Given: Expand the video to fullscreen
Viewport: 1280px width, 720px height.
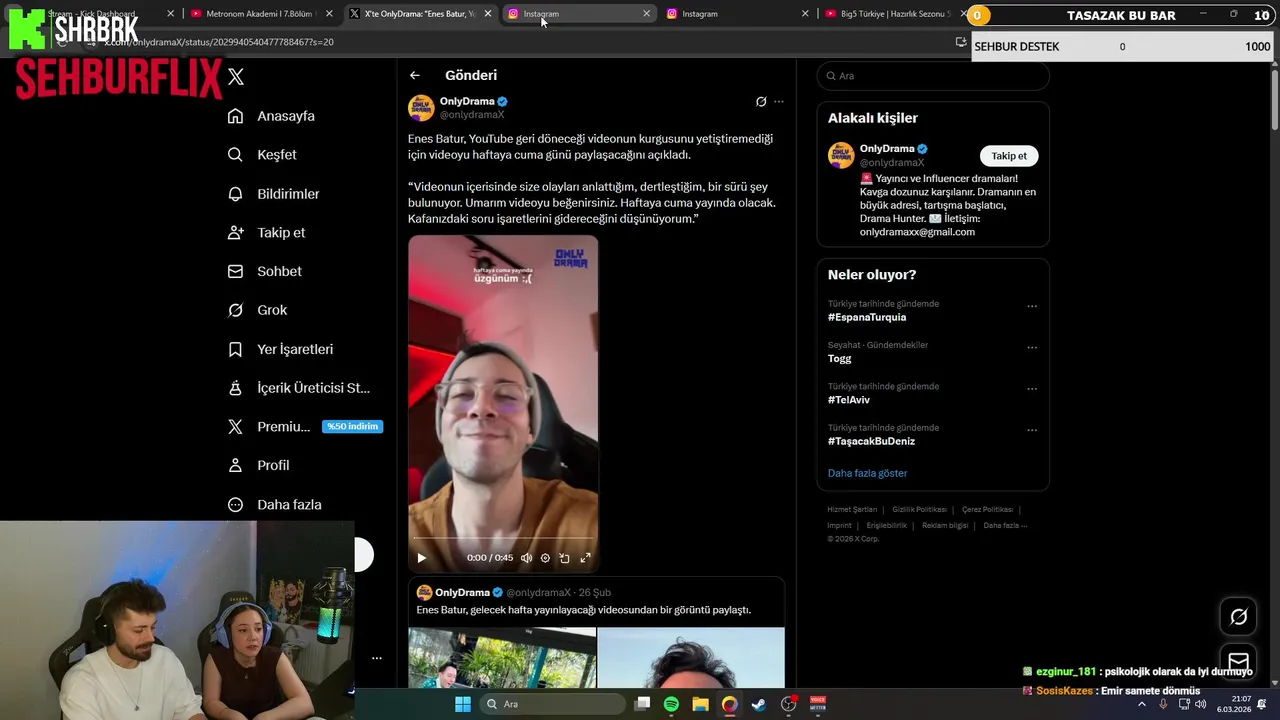Looking at the screenshot, I should [585, 558].
